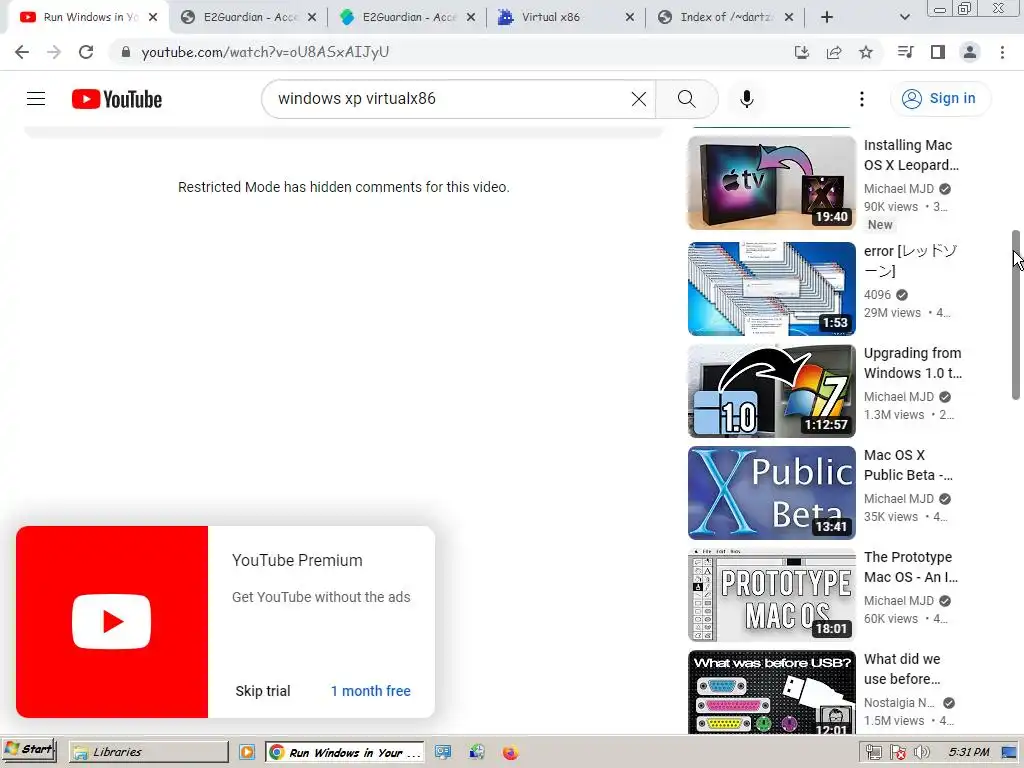This screenshot has width=1024, height=768.
Task: Click 1 month free offer
Action: pos(370,691)
